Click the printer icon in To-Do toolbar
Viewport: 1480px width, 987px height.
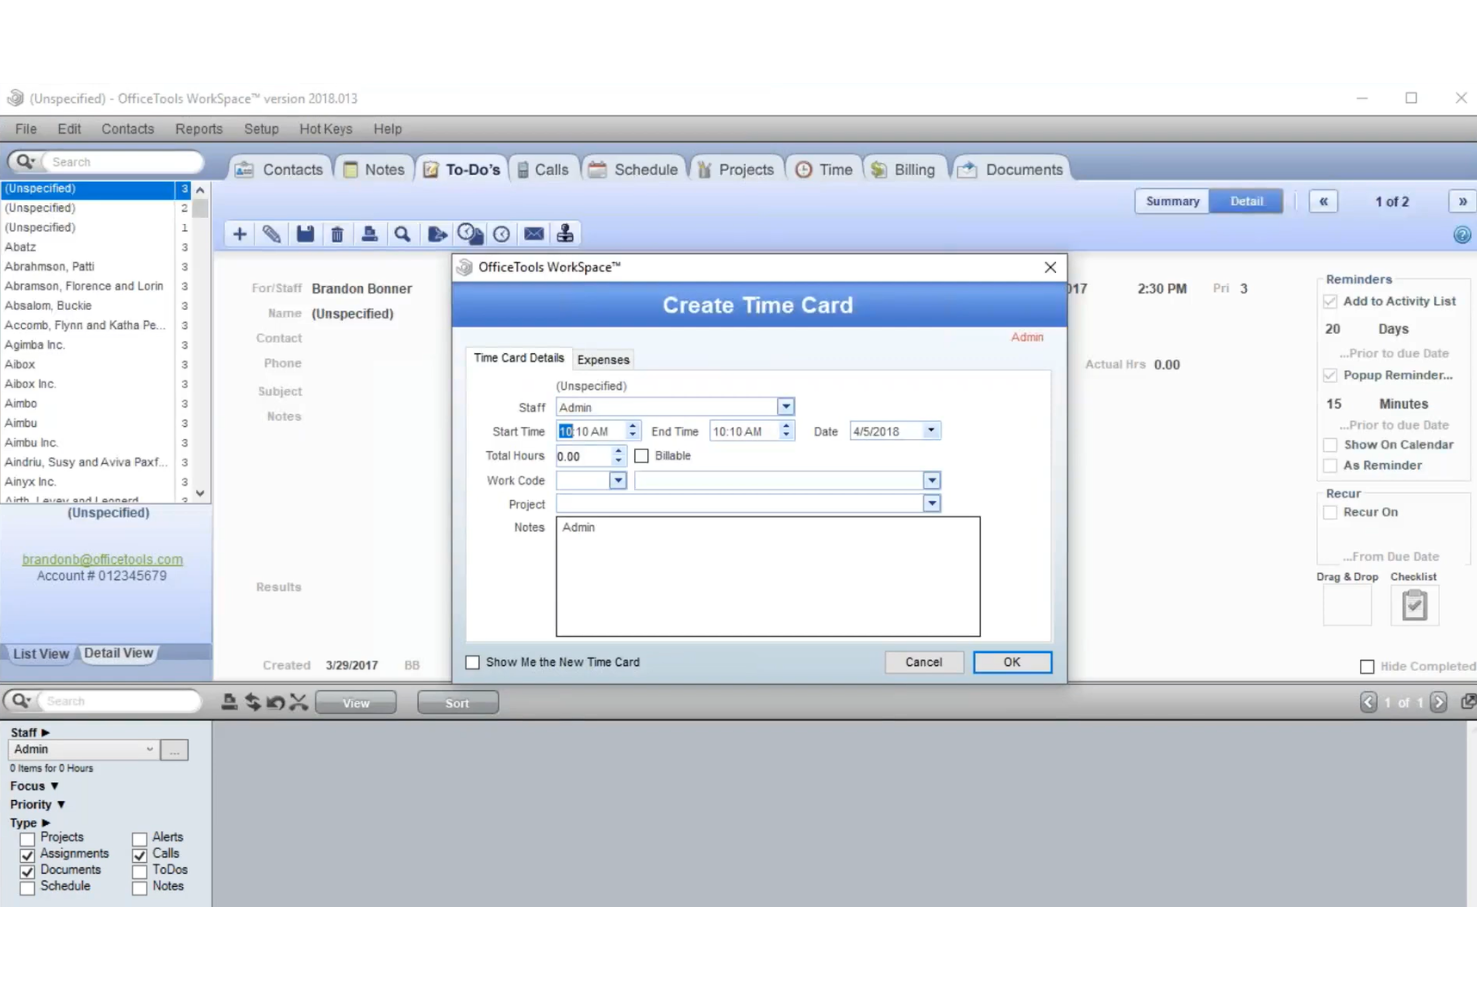tap(369, 234)
